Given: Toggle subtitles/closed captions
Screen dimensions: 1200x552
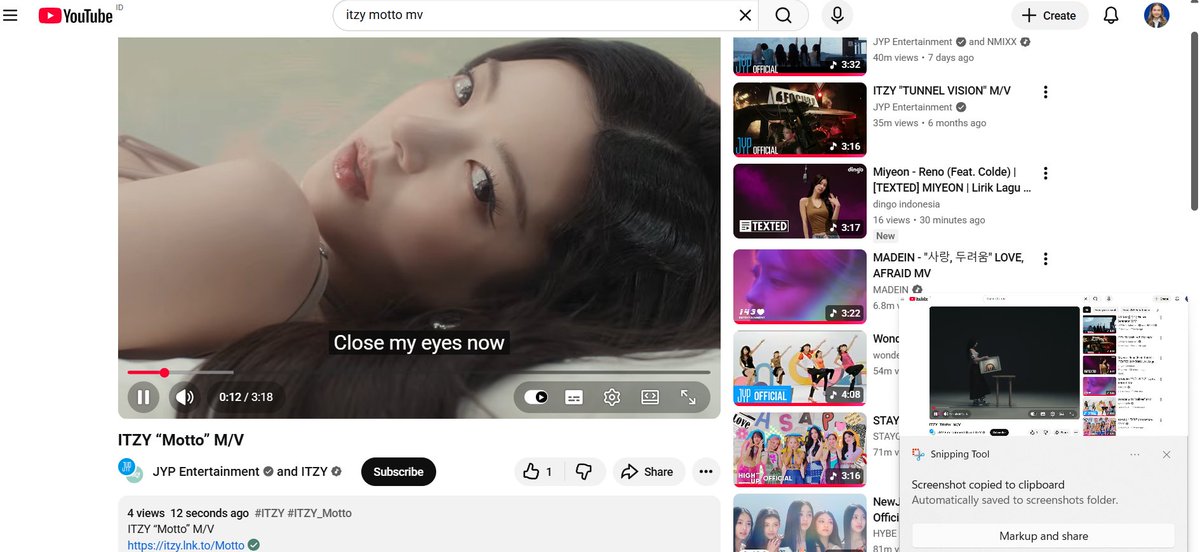Looking at the screenshot, I should tap(574, 397).
